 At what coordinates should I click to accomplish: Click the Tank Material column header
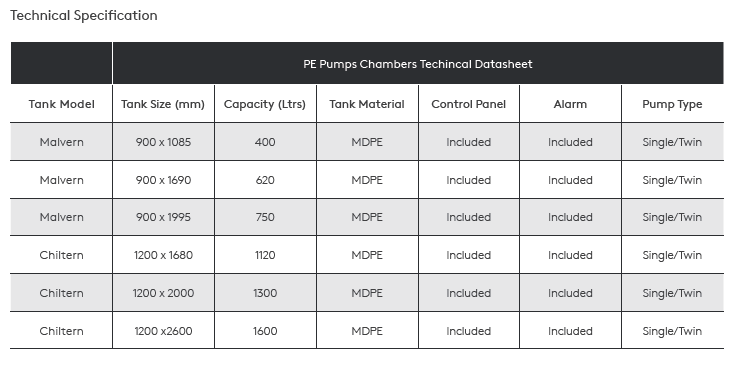367,104
